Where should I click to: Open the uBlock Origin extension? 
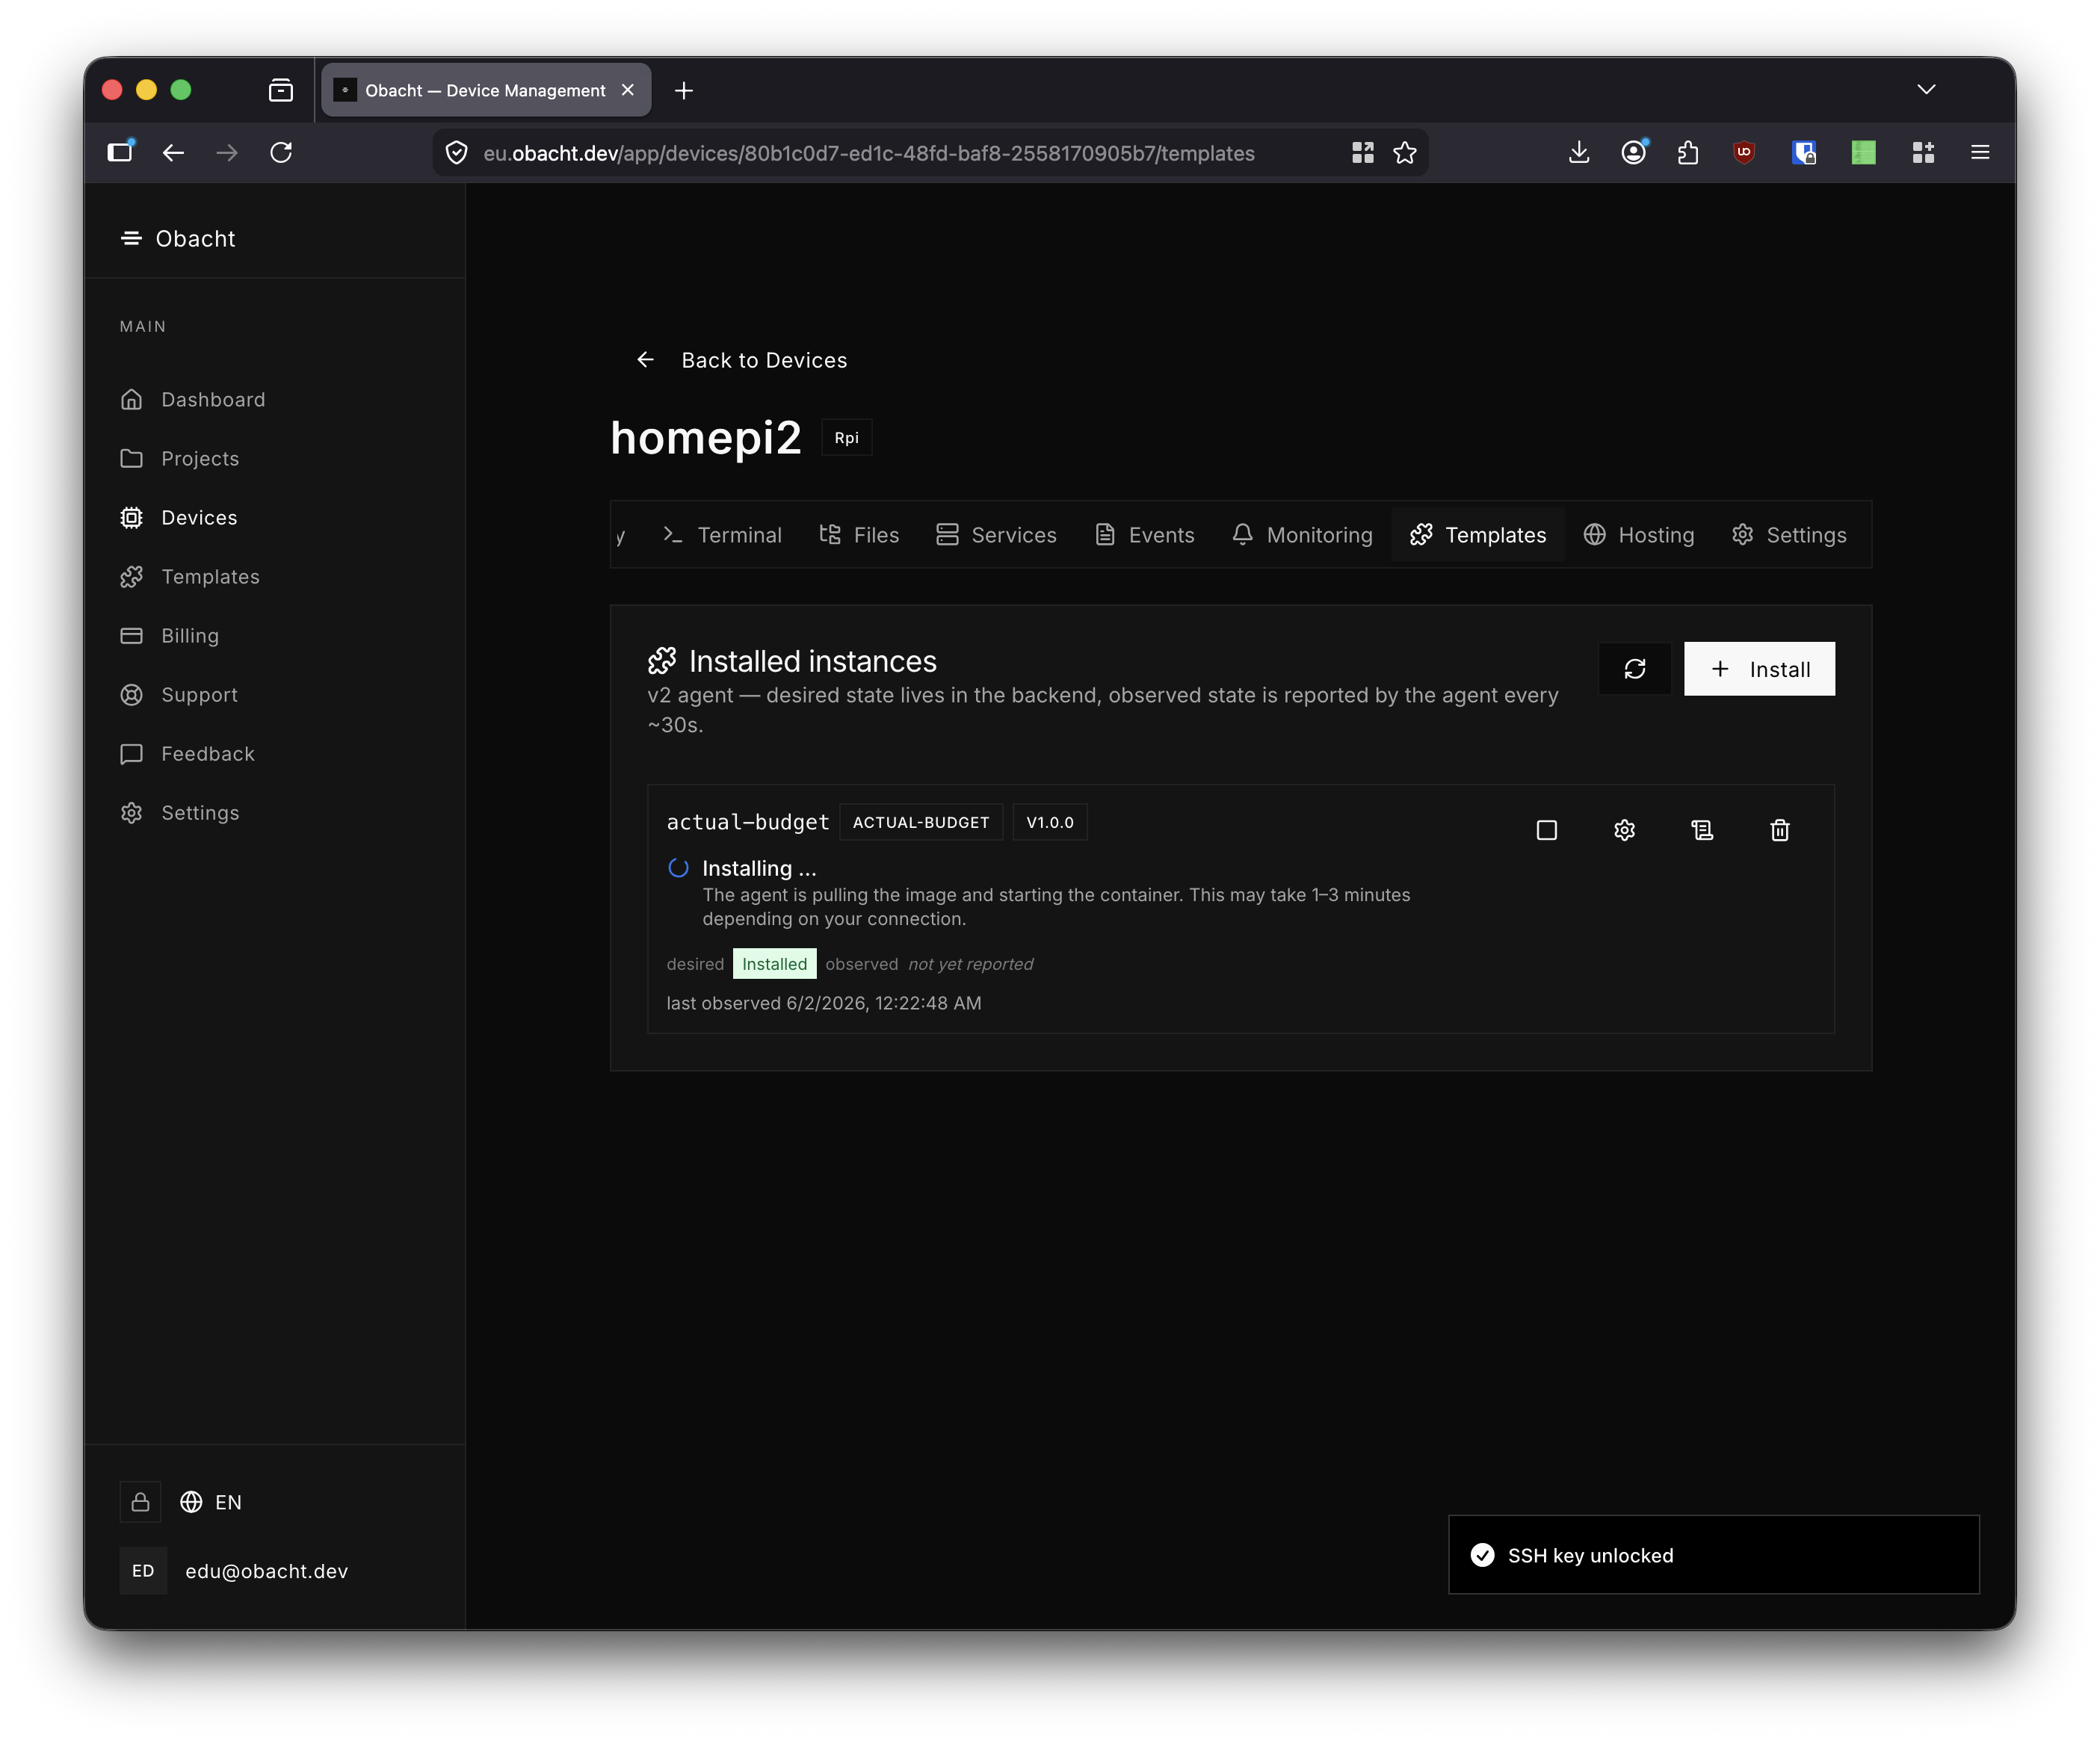1744,152
